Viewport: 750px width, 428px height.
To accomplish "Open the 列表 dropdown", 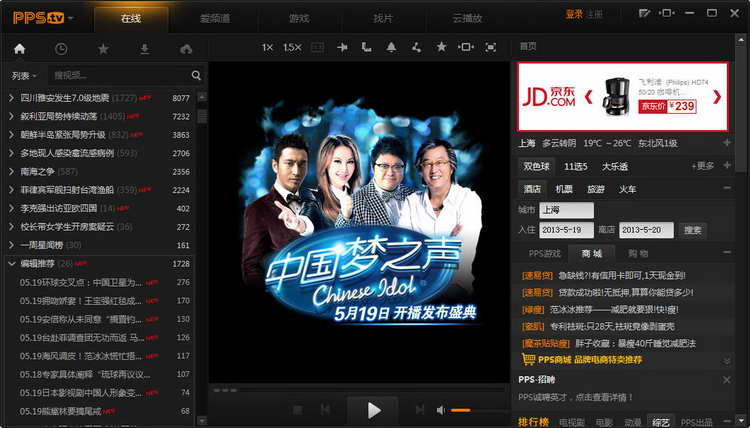I will [x=24, y=76].
